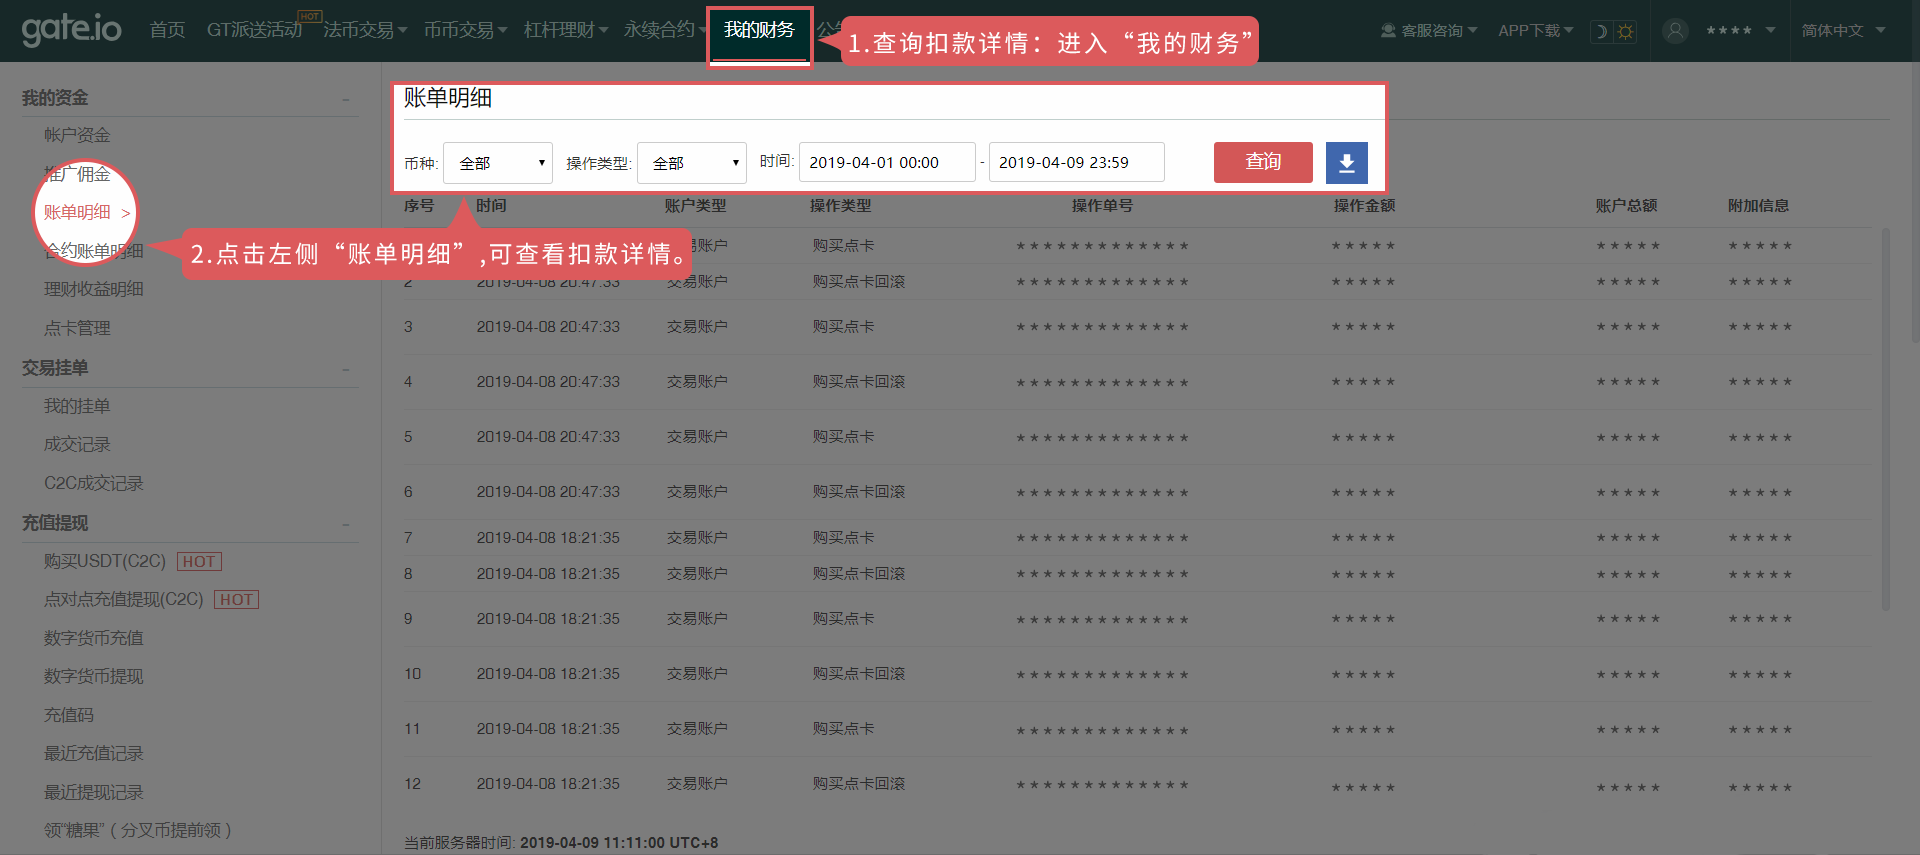Open 简体中文 language selector
Screen dimensions: 1920x855
tap(1843, 31)
